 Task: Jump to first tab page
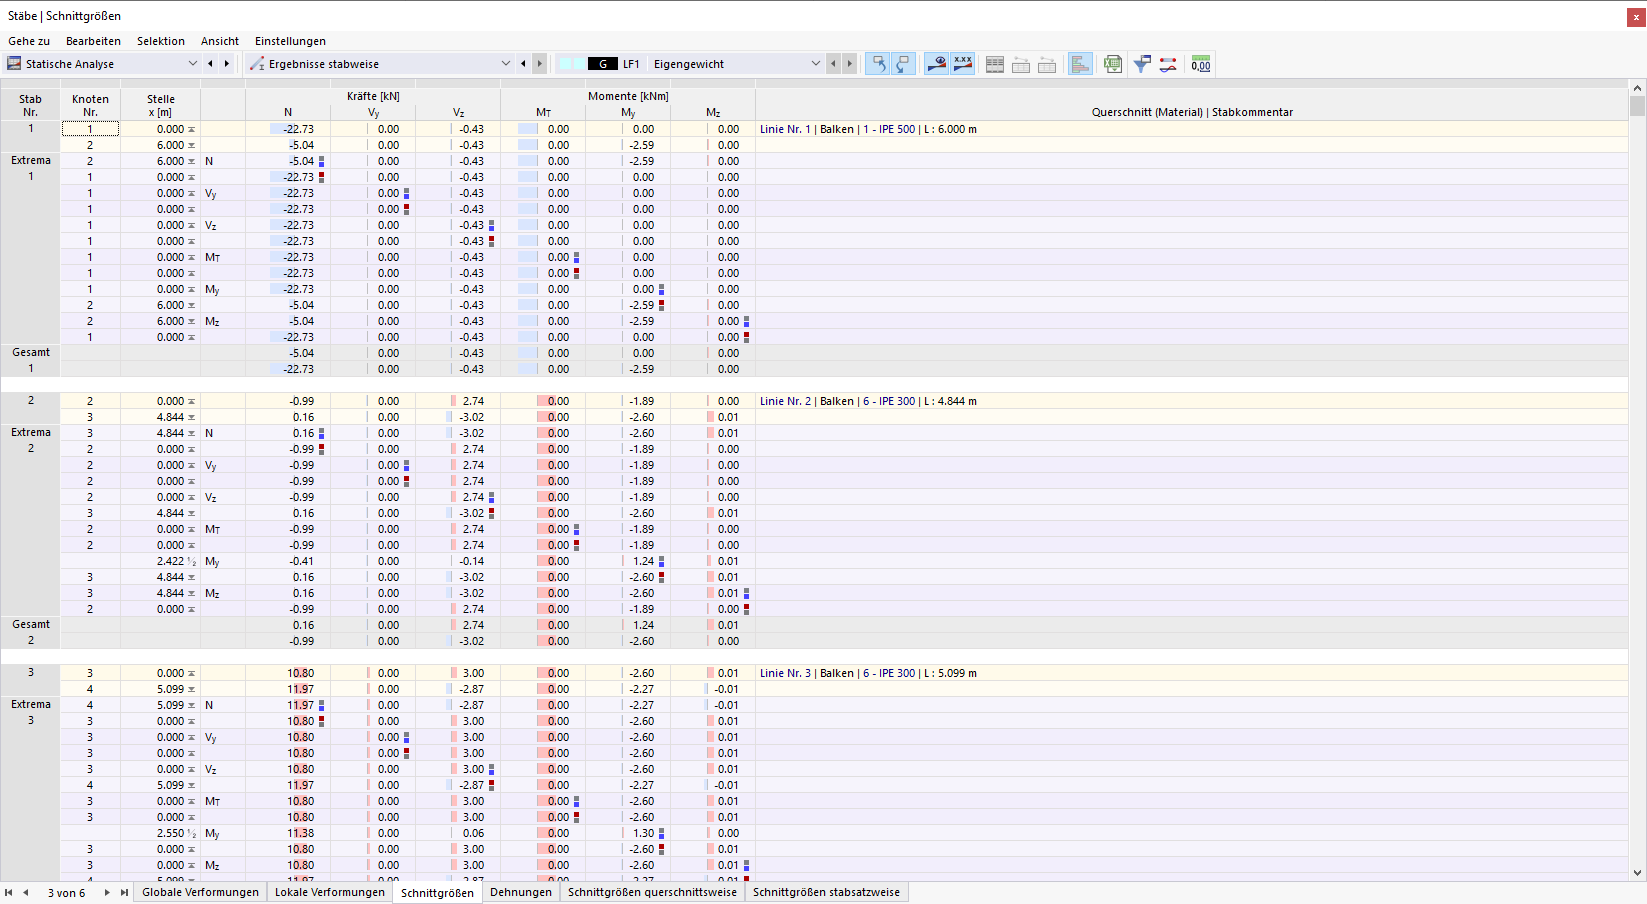[9, 892]
